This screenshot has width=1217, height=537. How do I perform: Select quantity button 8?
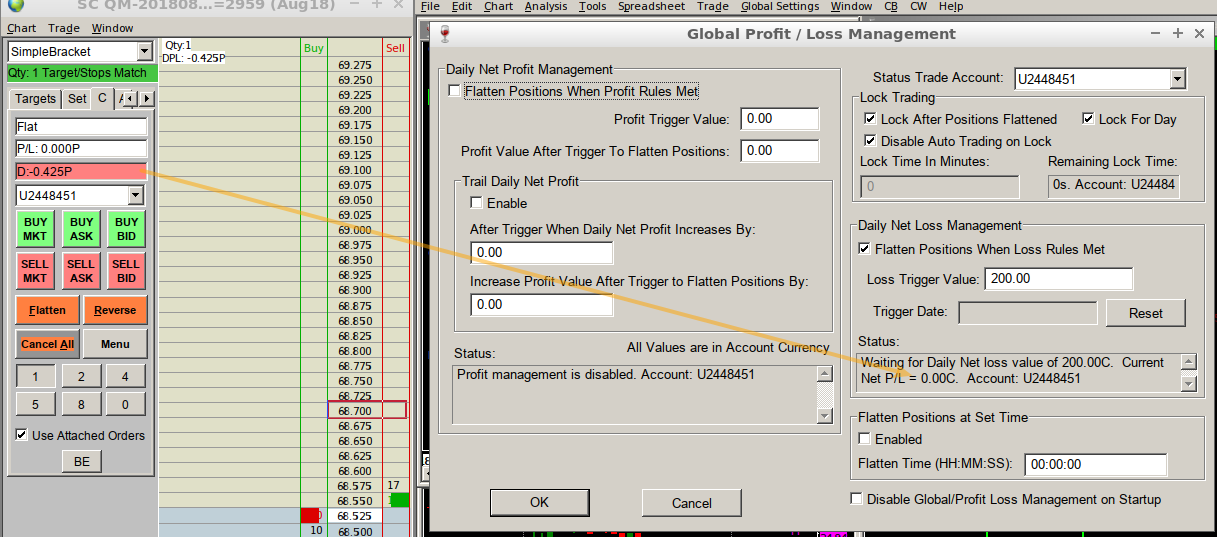tap(81, 405)
